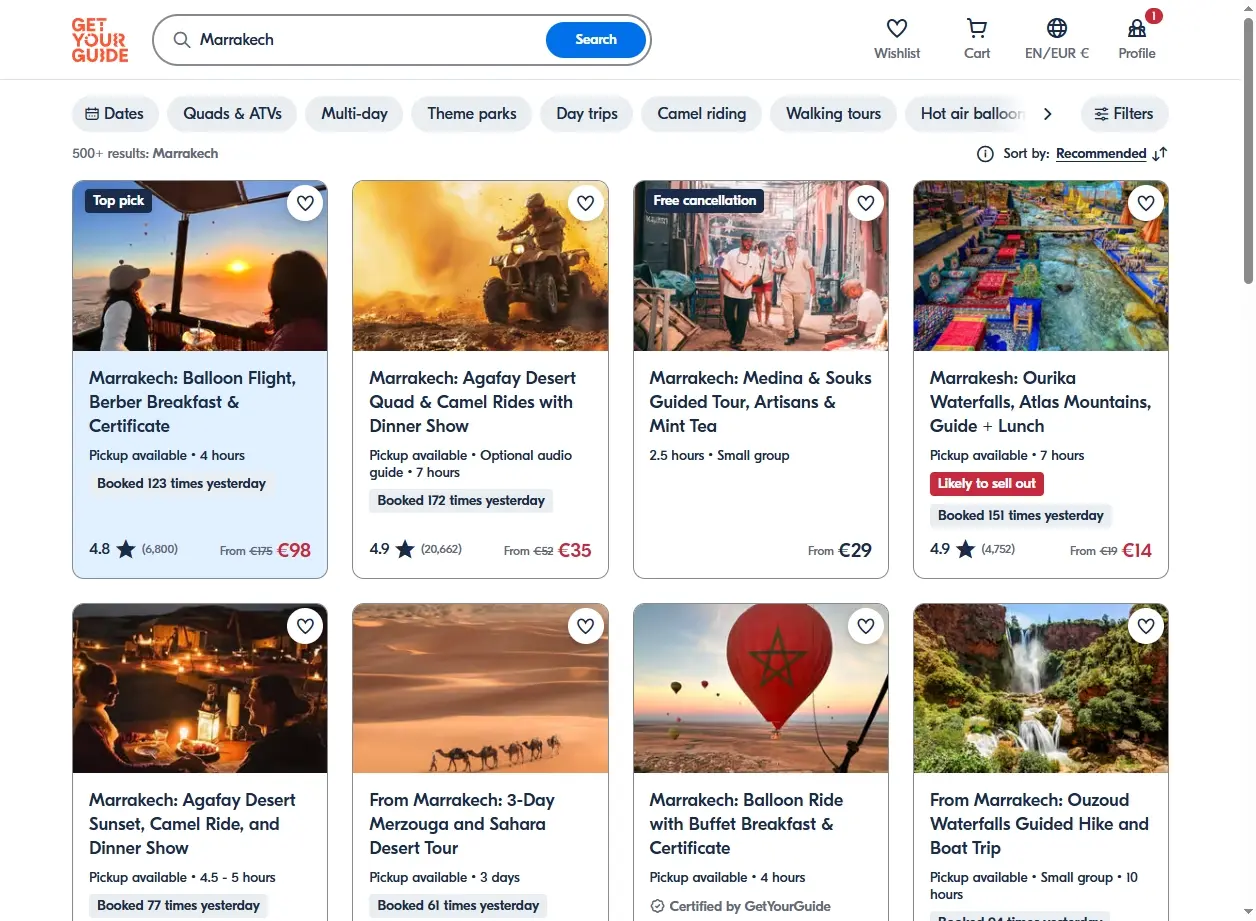The width and height of the screenshot is (1256, 921).
Task: Click the Certified by GetYourGuide label
Action: pyautogui.click(x=740, y=906)
